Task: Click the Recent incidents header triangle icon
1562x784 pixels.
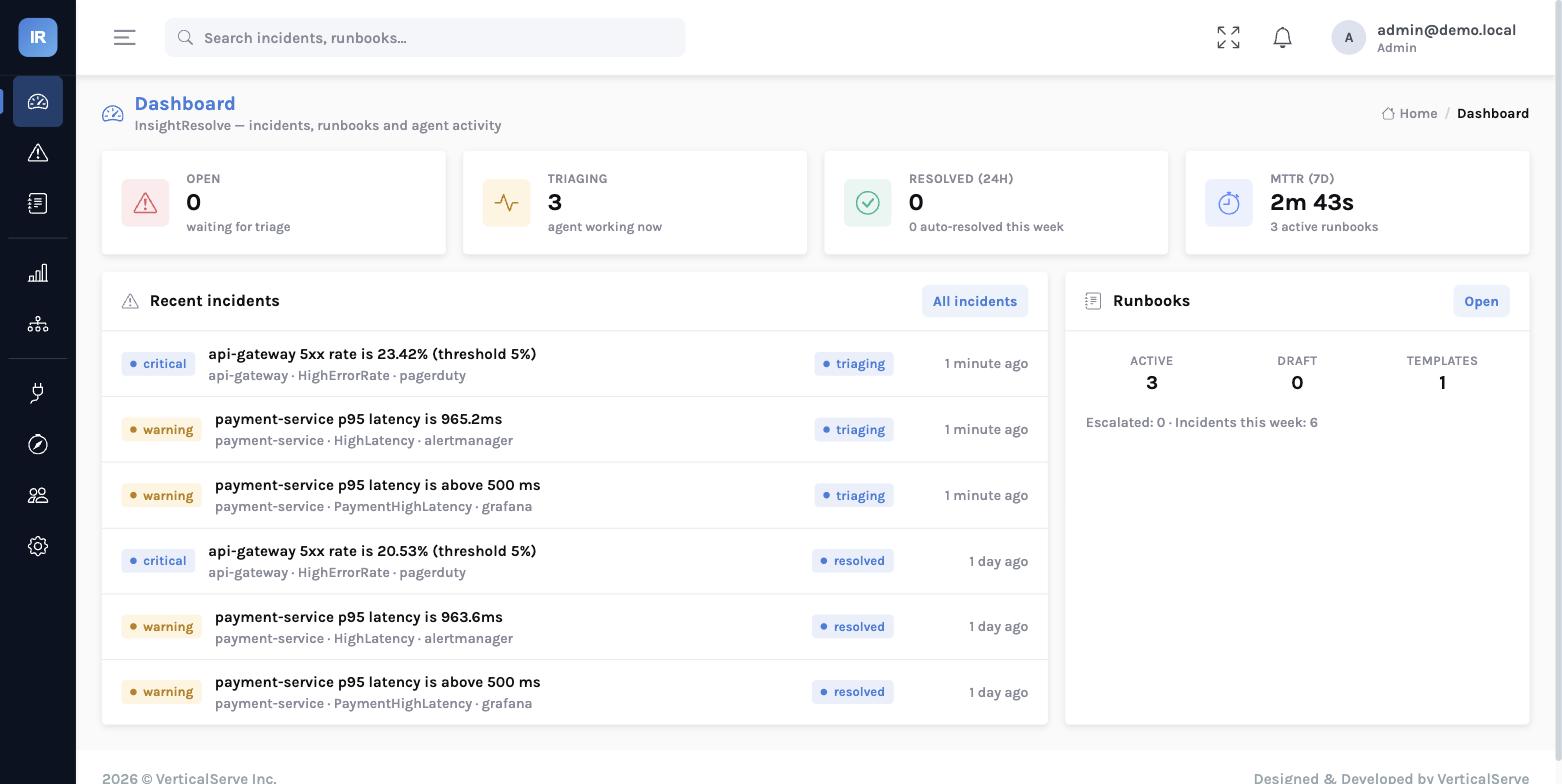Action: tap(130, 301)
